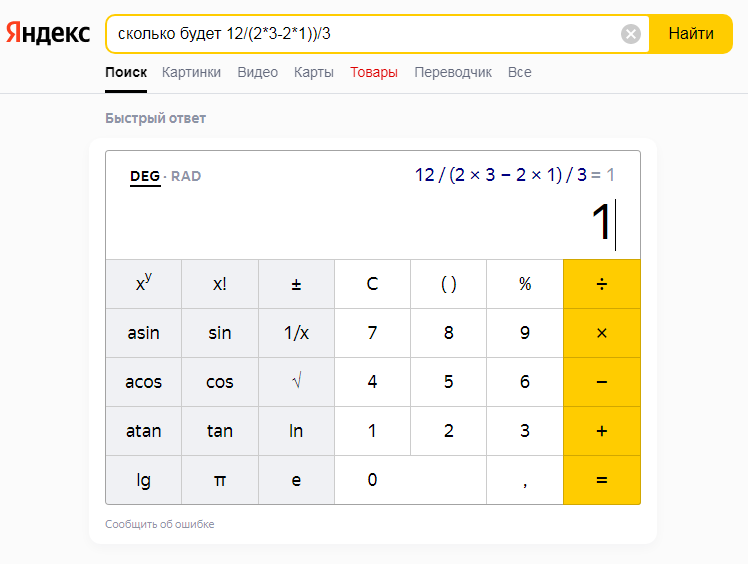This screenshot has width=748, height=564.
Task: Open the Картинки search tab
Action: point(191,72)
